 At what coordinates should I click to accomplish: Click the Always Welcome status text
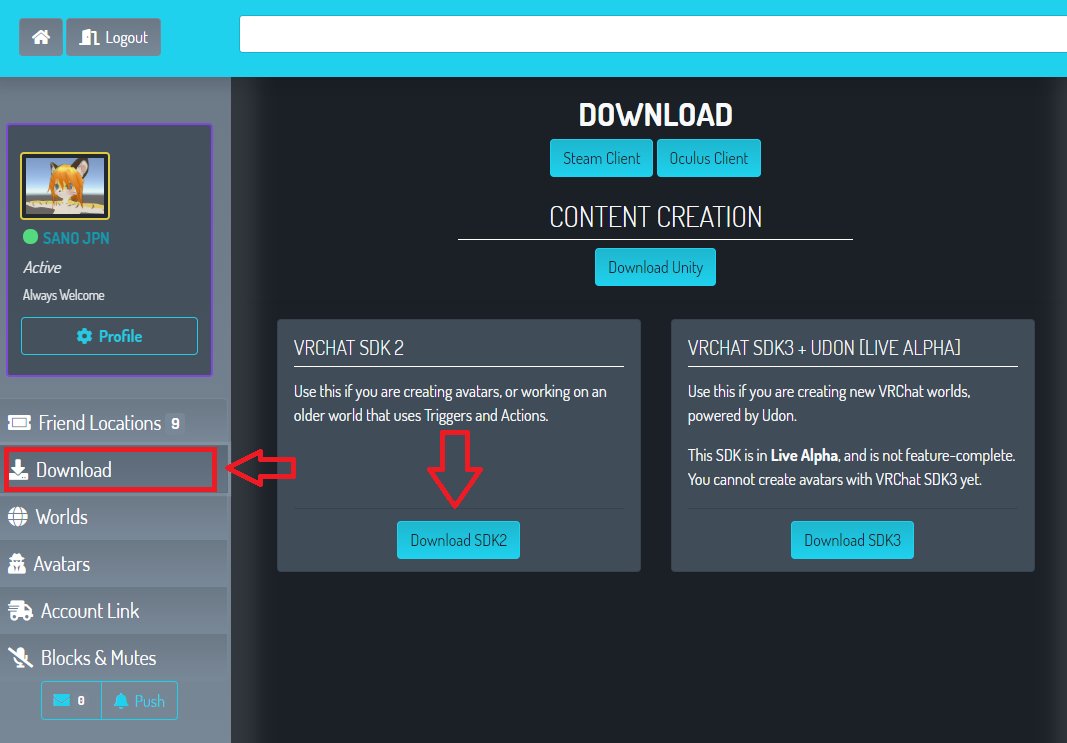point(64,295)
